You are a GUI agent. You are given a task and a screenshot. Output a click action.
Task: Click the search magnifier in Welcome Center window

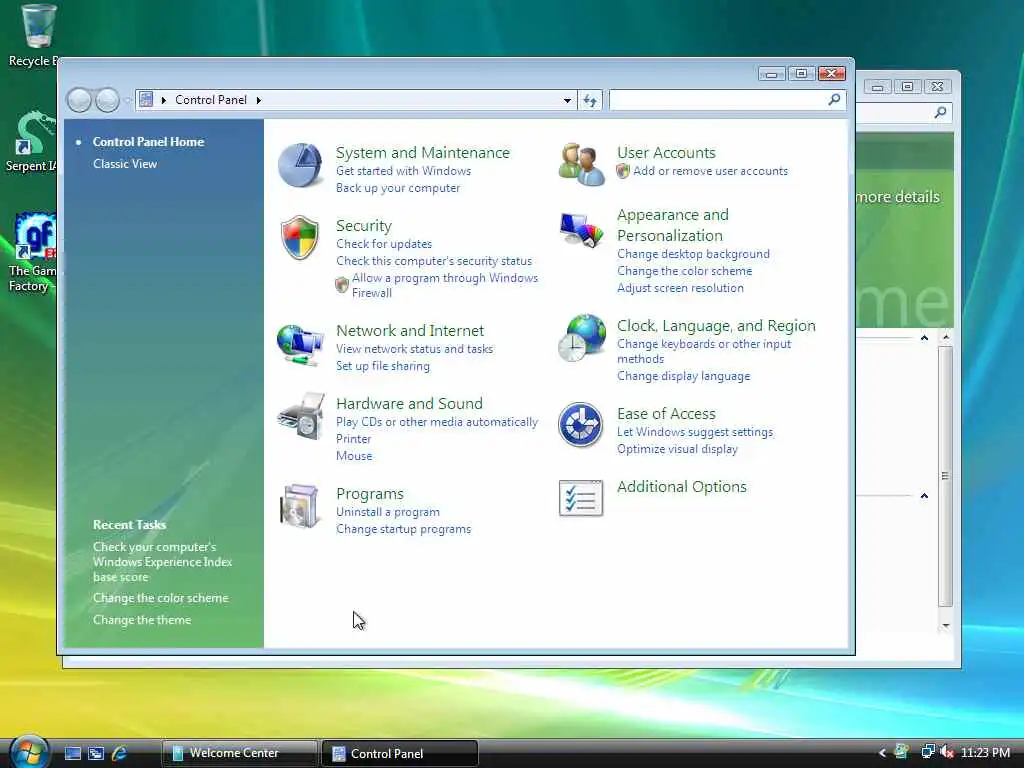[x=940, y=112]
